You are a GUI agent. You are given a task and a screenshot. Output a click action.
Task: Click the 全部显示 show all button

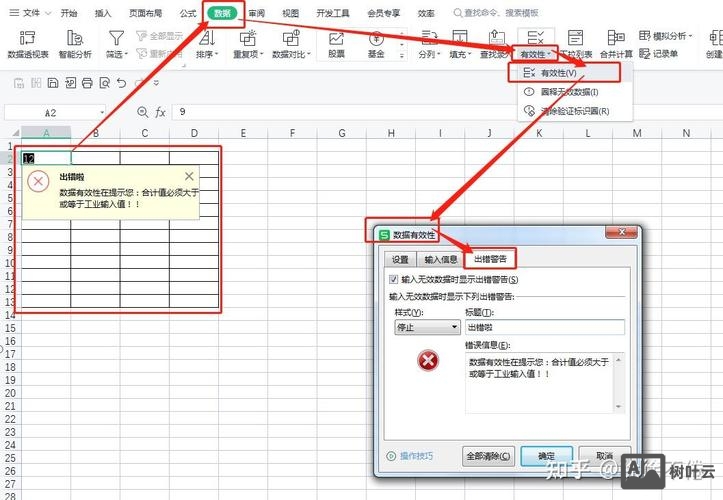(160, 36)
